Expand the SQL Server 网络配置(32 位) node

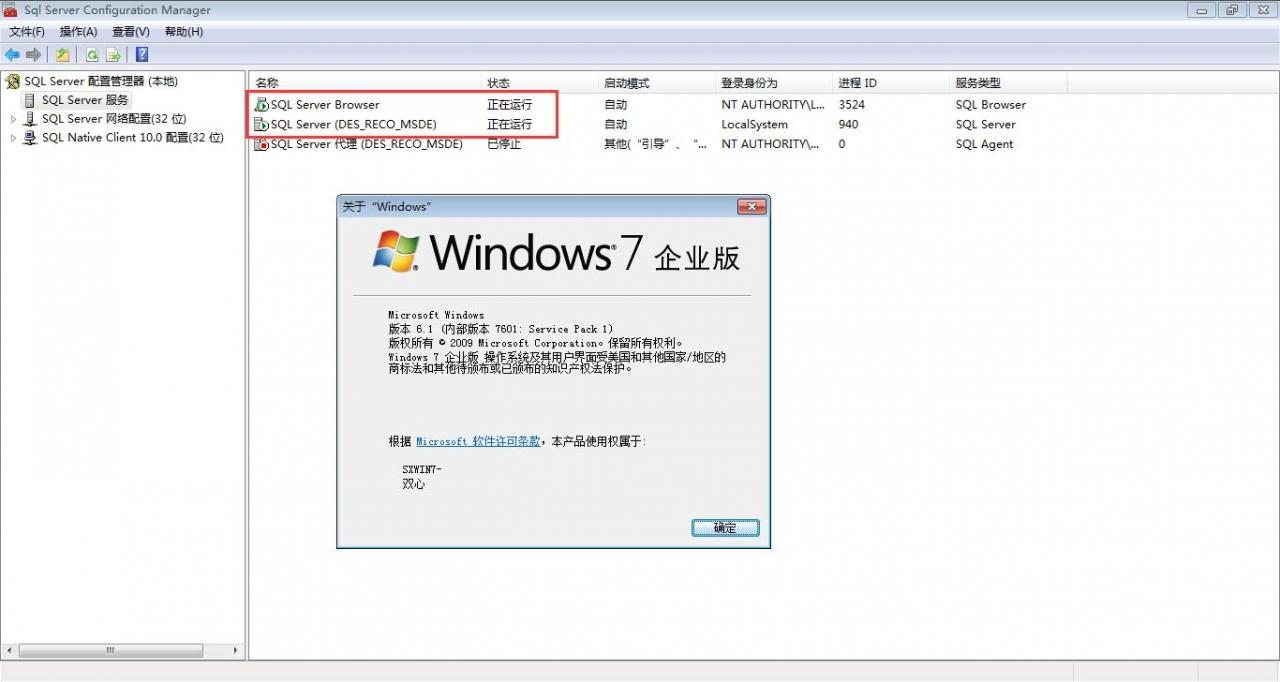point(14,119)
